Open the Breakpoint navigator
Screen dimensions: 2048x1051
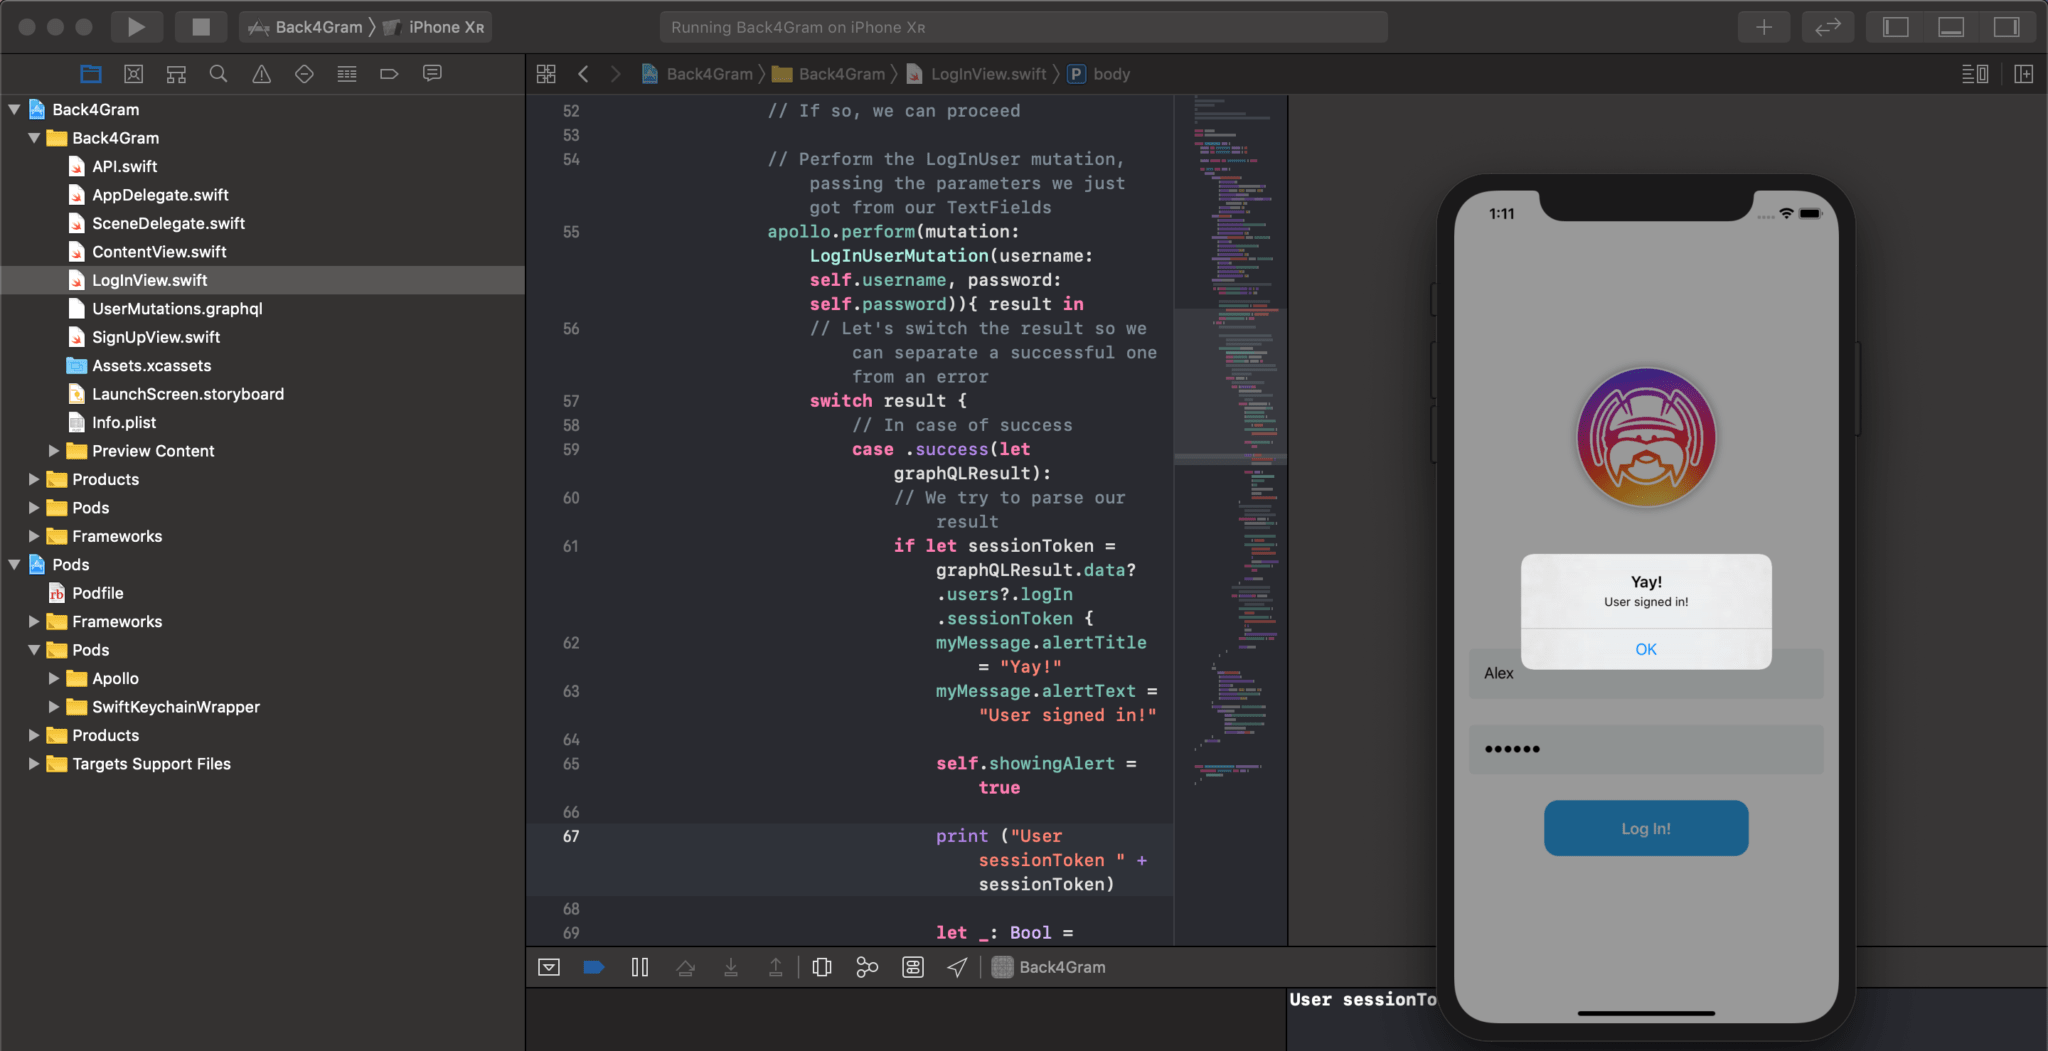tap(389, 73)
